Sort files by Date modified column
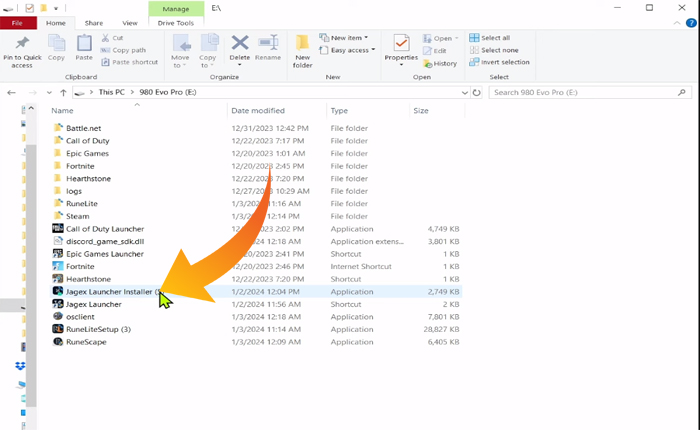Screen dimensions: 700x430 pos(258,111)
